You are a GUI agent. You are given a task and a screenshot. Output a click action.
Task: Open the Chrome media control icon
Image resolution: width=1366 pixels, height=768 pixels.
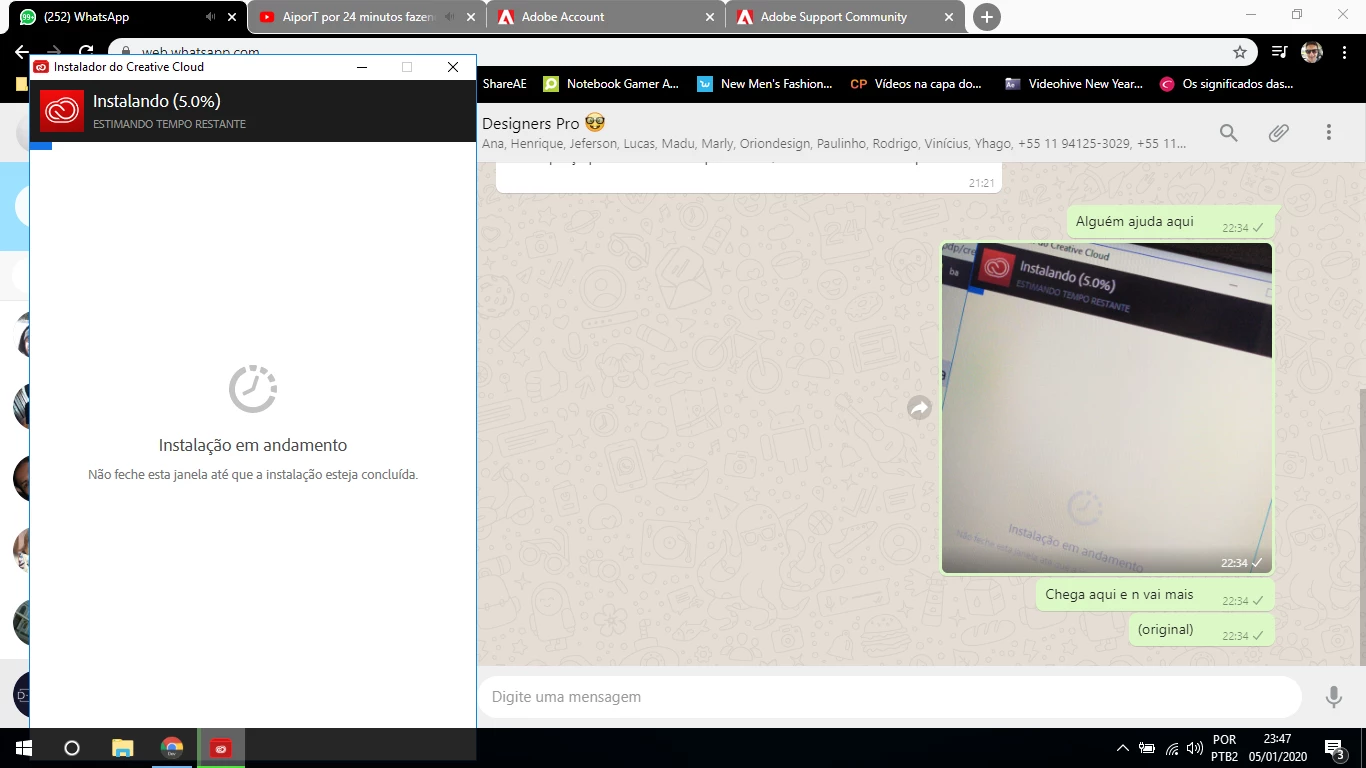(x=1279, y=52)
